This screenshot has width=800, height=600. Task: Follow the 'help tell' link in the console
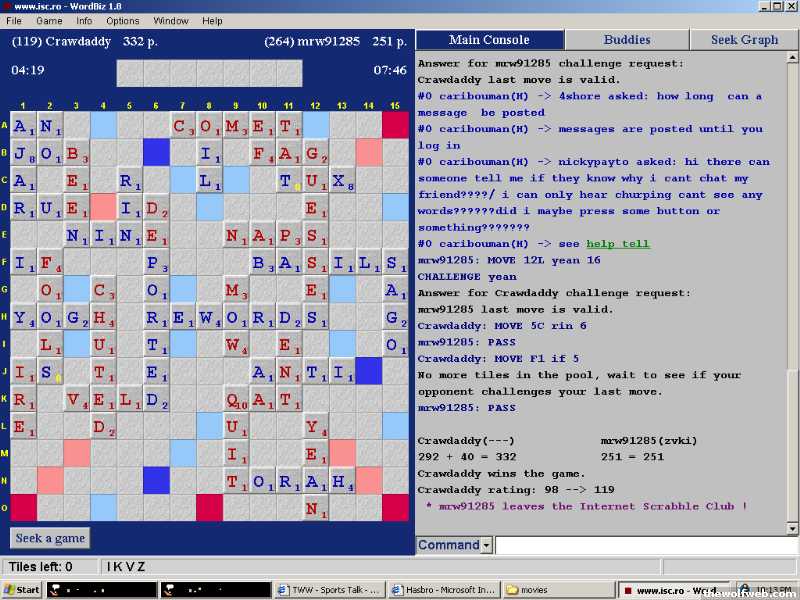[x=618, y=244]
